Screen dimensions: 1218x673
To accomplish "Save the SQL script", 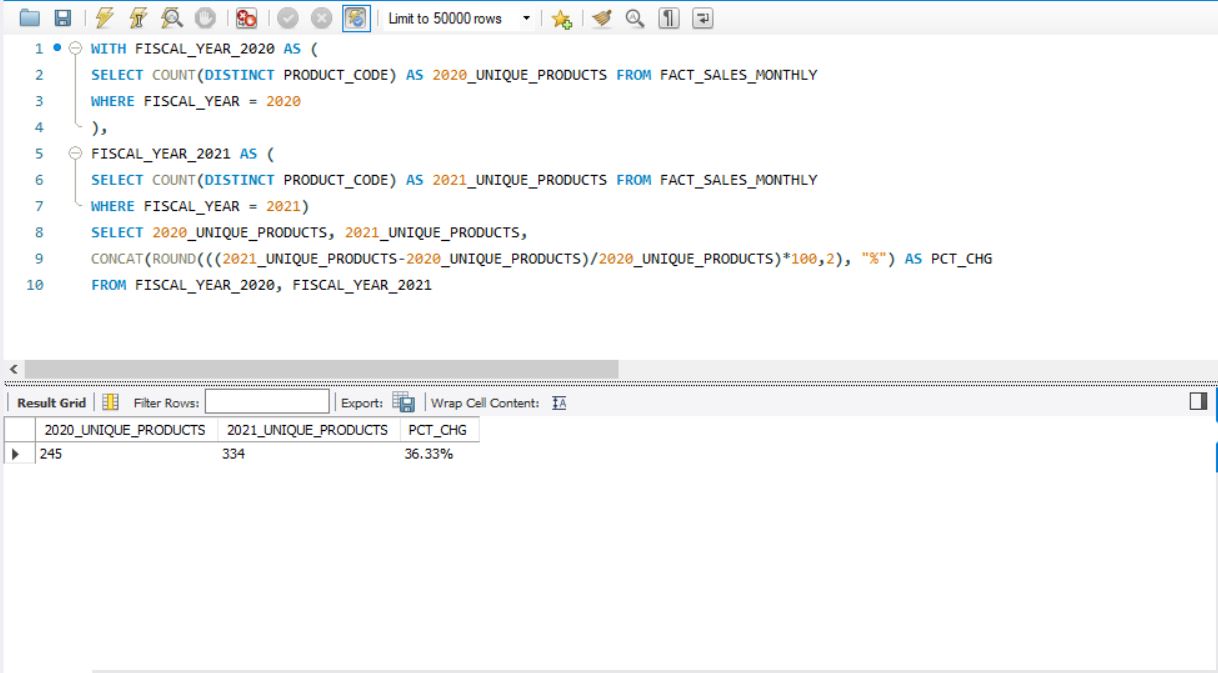I will point(61,17).
